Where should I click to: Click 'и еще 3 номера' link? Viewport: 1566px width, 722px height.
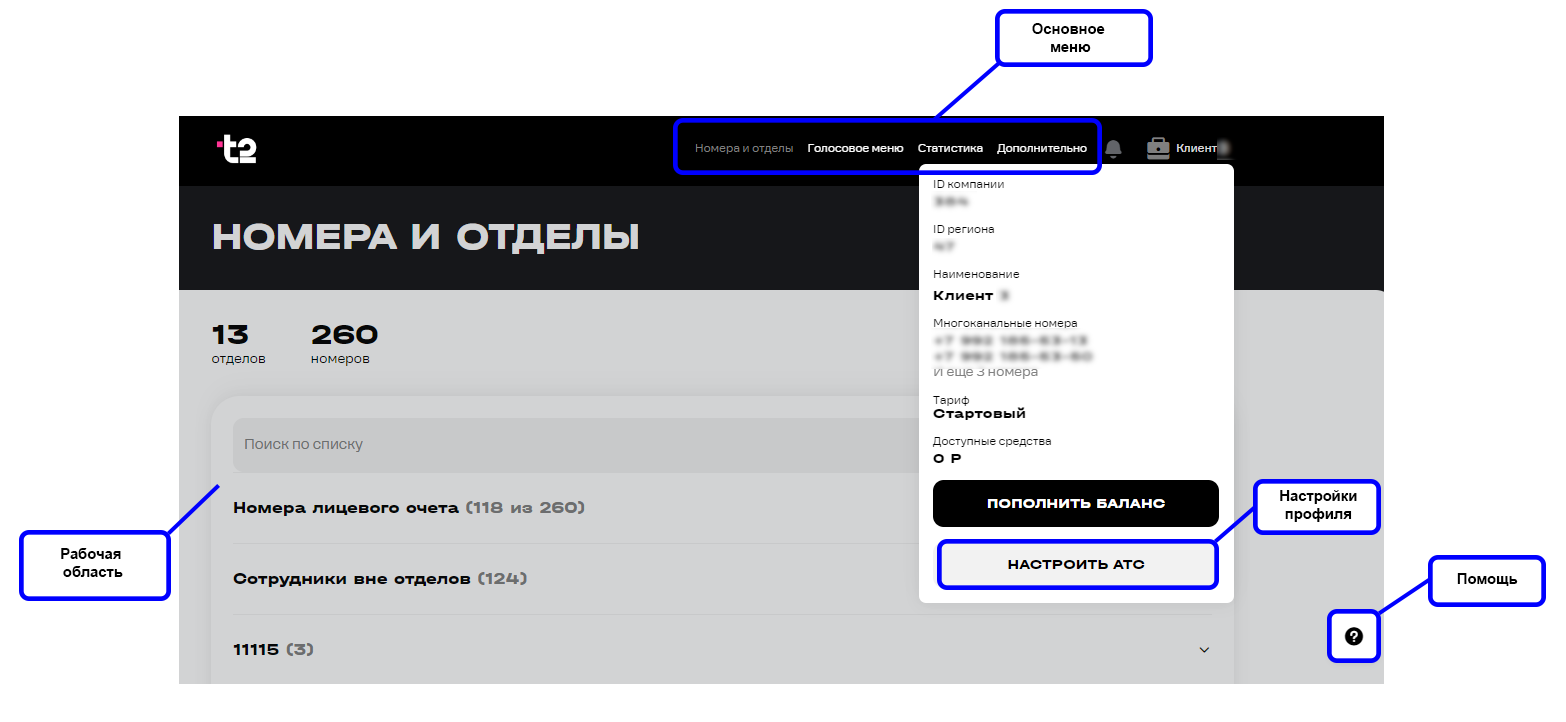[985, 372]
